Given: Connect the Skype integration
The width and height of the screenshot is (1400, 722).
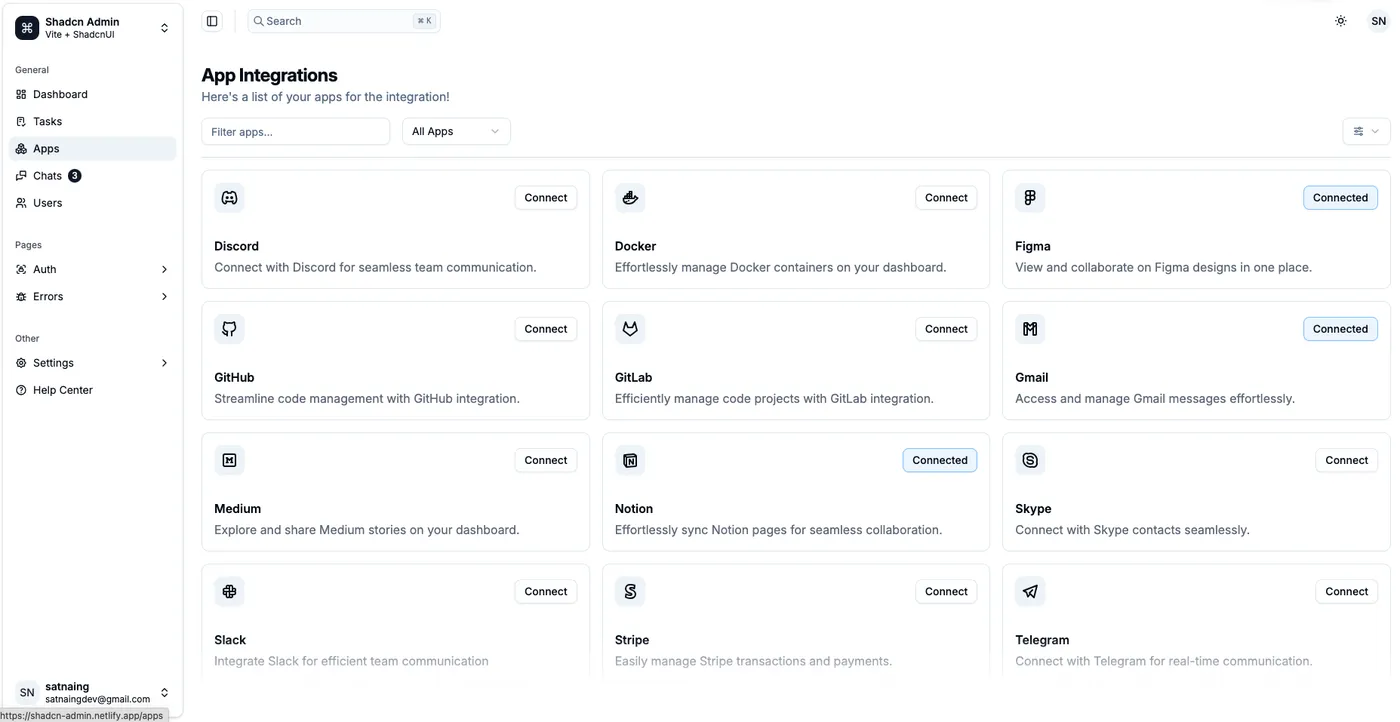Looking at the screenshot, I should click(1346, 460).
